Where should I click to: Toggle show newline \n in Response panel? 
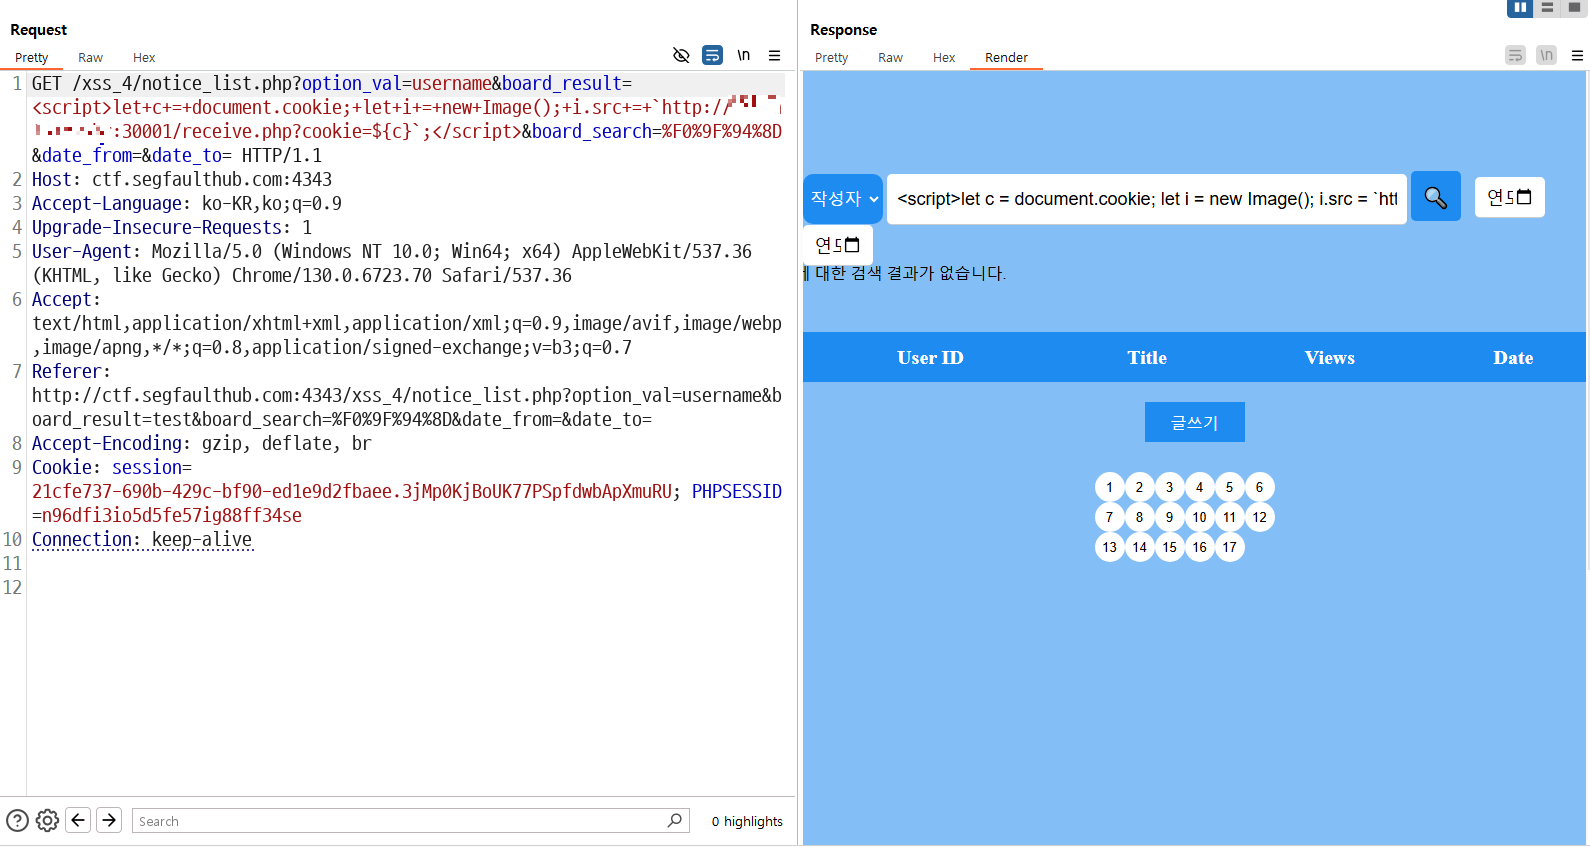[1546, 55]
